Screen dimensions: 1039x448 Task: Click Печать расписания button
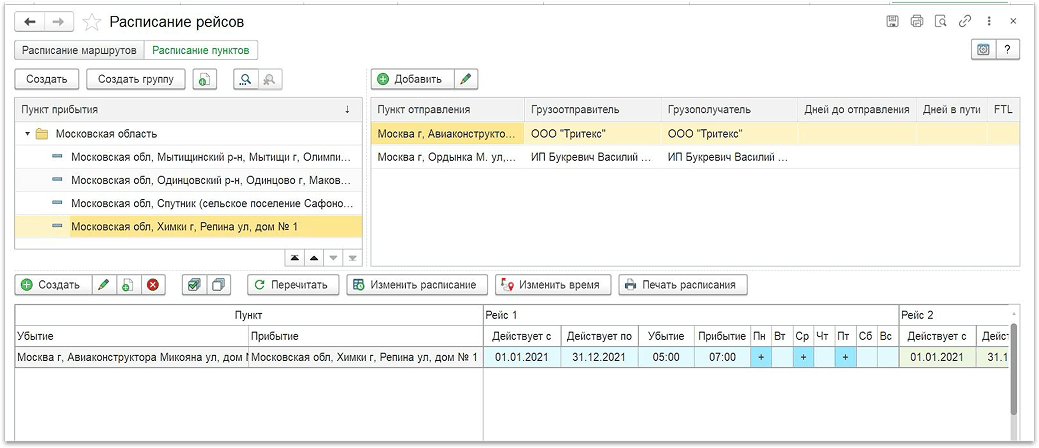683,285
